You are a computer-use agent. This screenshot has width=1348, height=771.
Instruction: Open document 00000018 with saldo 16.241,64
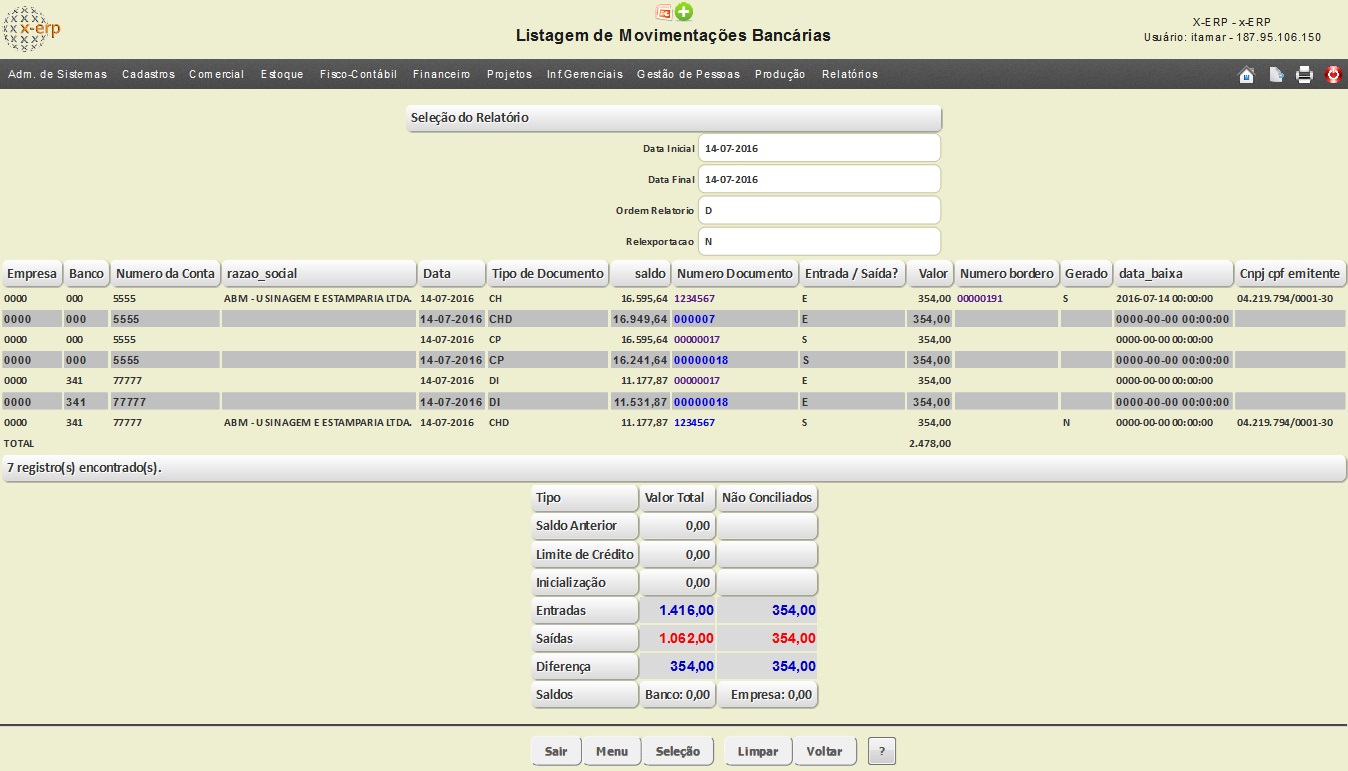701,360
